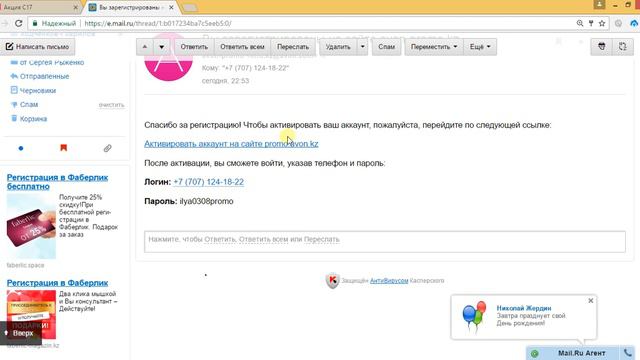The height and width of the screenshot is (360, 640).
Task: Open the Mail.Ru Агент bar
Action: (x=581, y=353)
